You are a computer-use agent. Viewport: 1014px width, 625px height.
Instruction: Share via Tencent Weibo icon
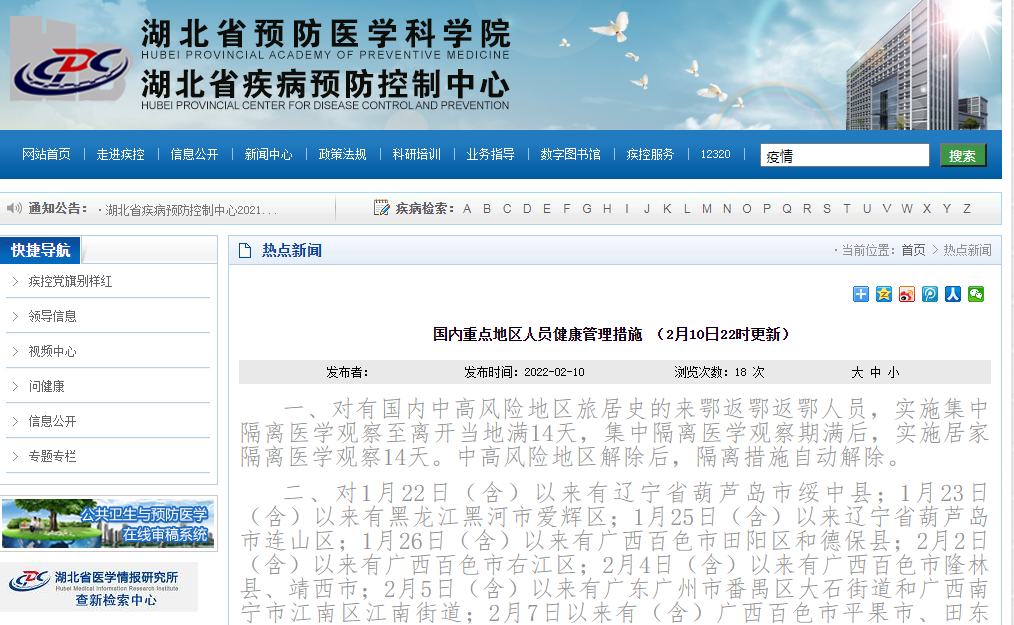pos(929,294)
